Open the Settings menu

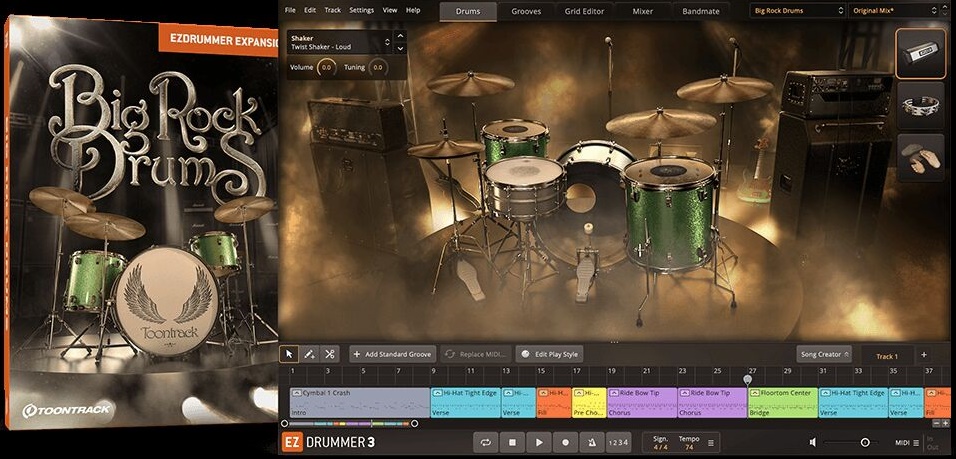point(361,10)
